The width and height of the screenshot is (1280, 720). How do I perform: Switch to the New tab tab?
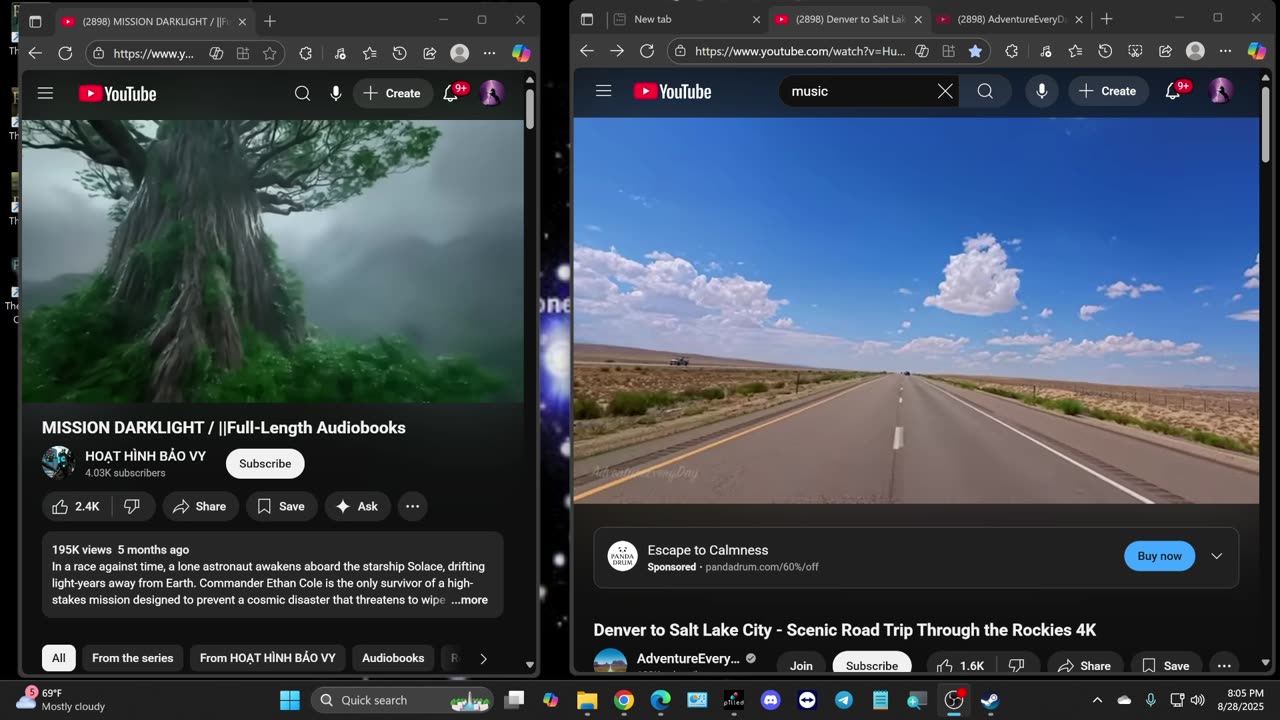point(685,19)
